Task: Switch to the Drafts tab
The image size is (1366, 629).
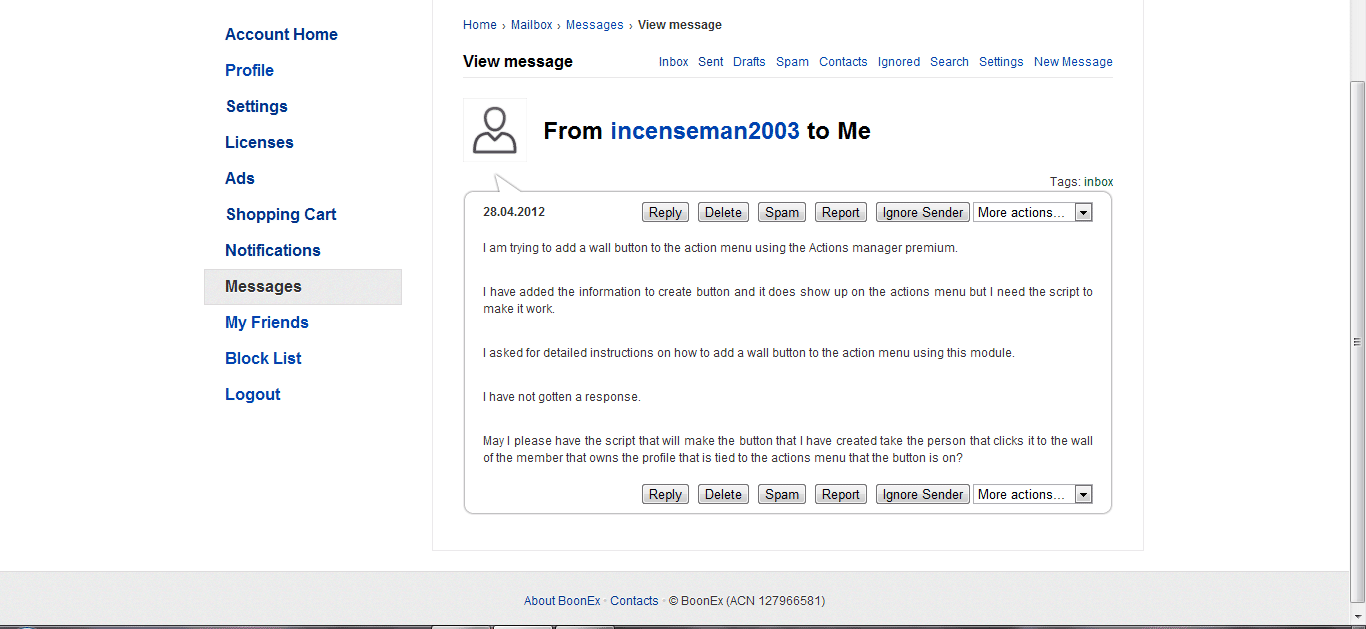Action: click(x=749, y=62)
